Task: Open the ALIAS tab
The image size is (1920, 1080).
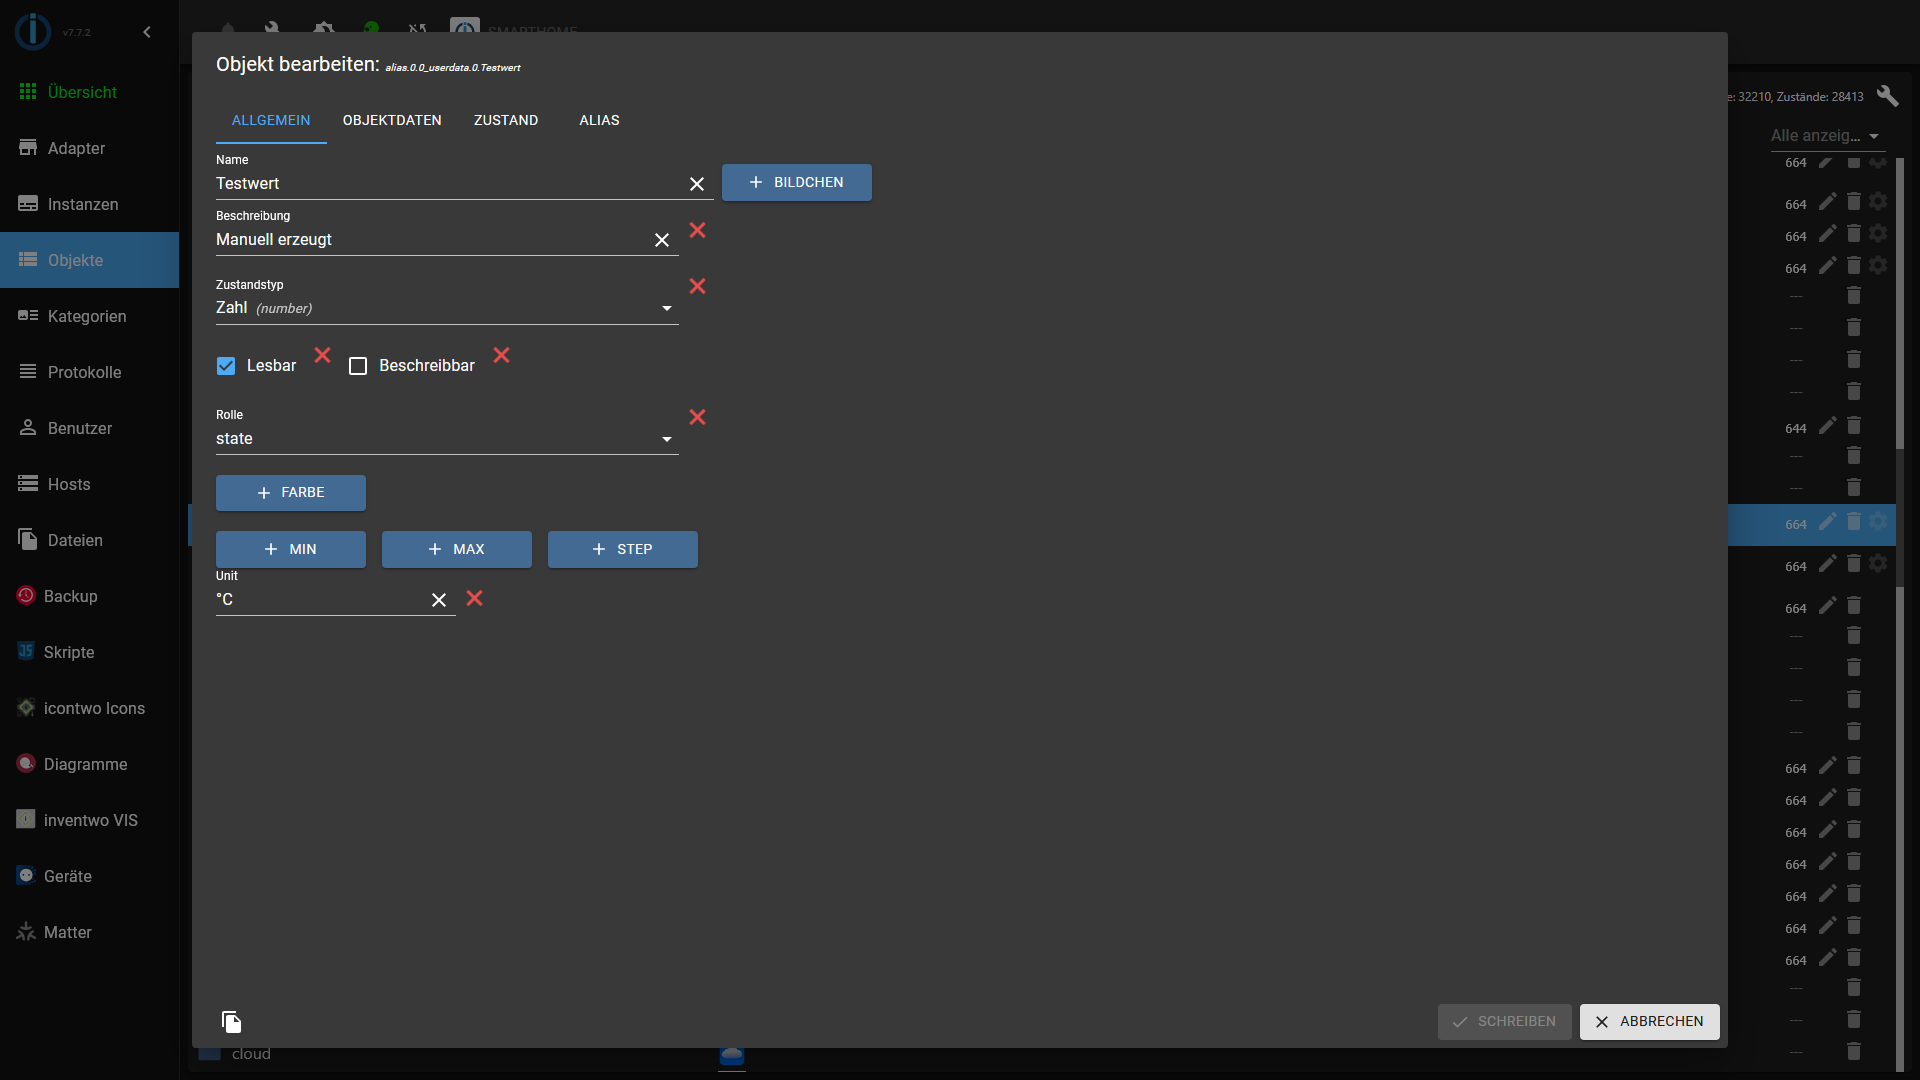Action: 599,120
